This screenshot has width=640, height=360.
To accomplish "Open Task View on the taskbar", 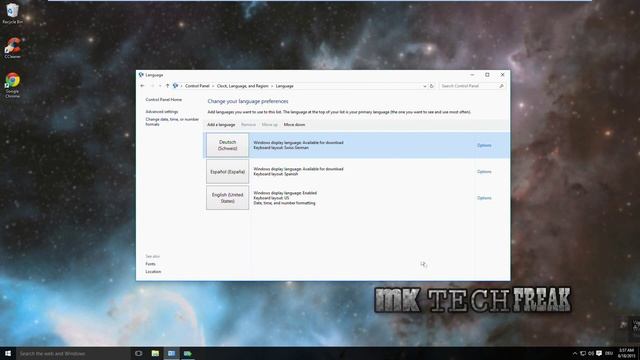I will coord(139,353).
